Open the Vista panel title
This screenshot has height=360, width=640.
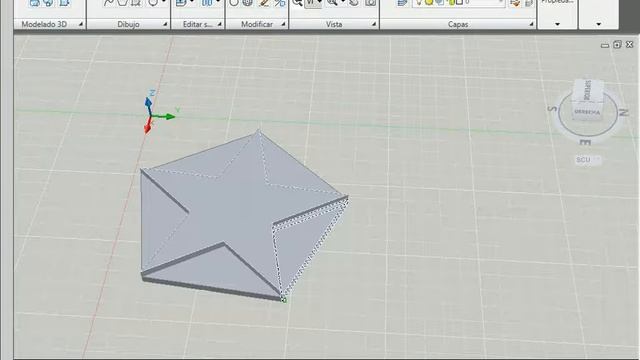click(x=334, y=24)
